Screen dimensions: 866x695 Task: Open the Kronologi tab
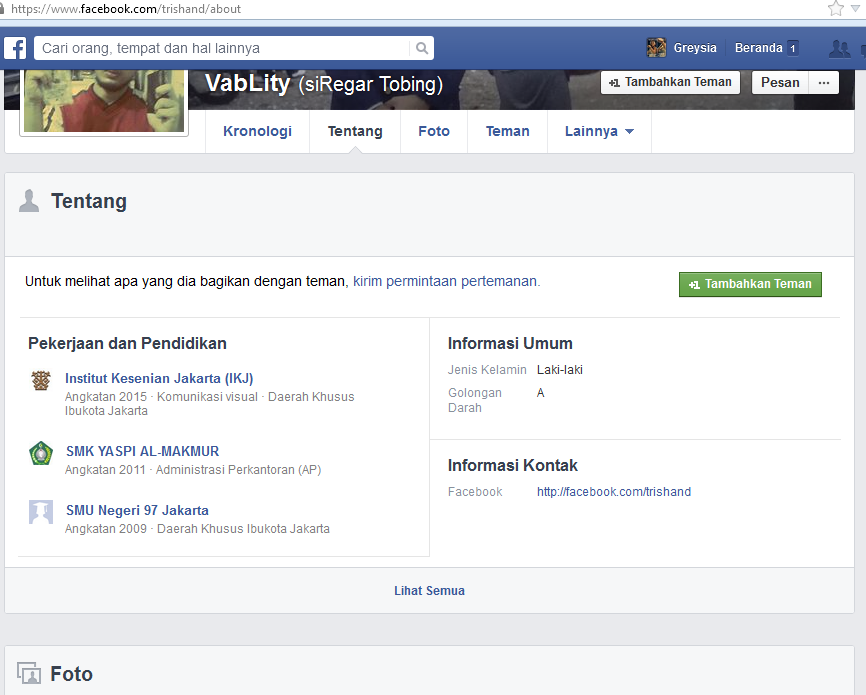[x=257, y=131]
